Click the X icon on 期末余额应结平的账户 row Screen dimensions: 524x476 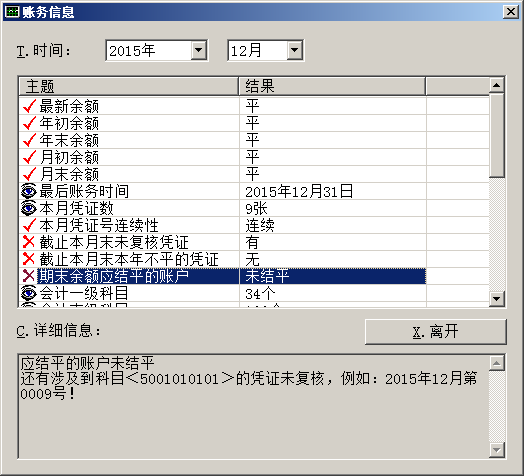(x=29, y=276)
